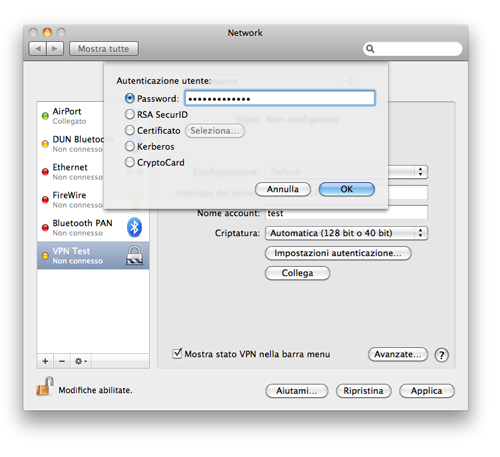Click the forward navigation arrow
The image size is (500, 457).
pos(55,49)
